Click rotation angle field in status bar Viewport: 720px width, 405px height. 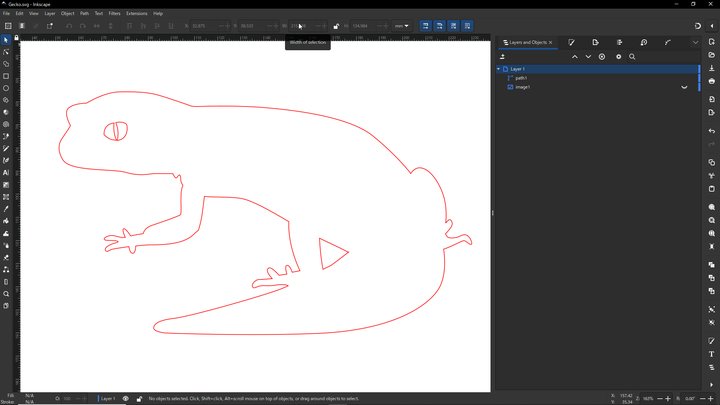coord(690,399)
